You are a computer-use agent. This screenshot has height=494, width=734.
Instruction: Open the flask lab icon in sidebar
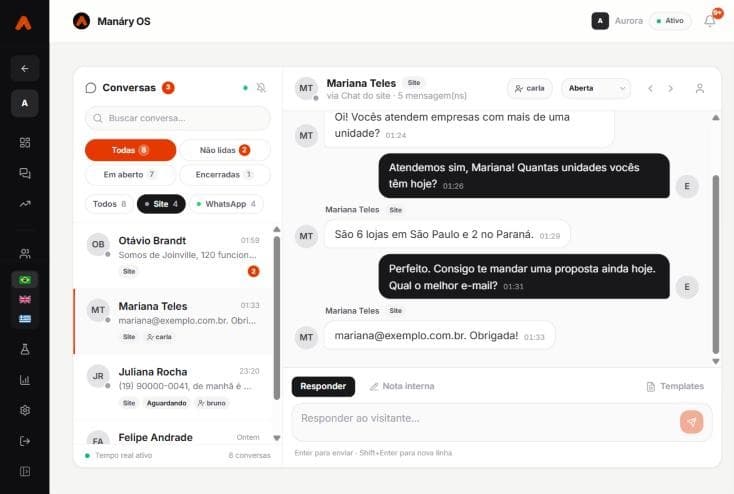pyautogui.click(x=25, y=349)
